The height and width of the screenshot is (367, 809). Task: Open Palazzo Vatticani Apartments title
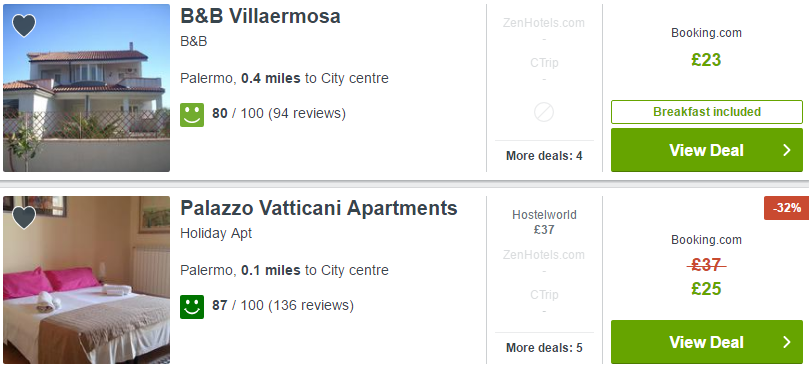click(319, 208)
